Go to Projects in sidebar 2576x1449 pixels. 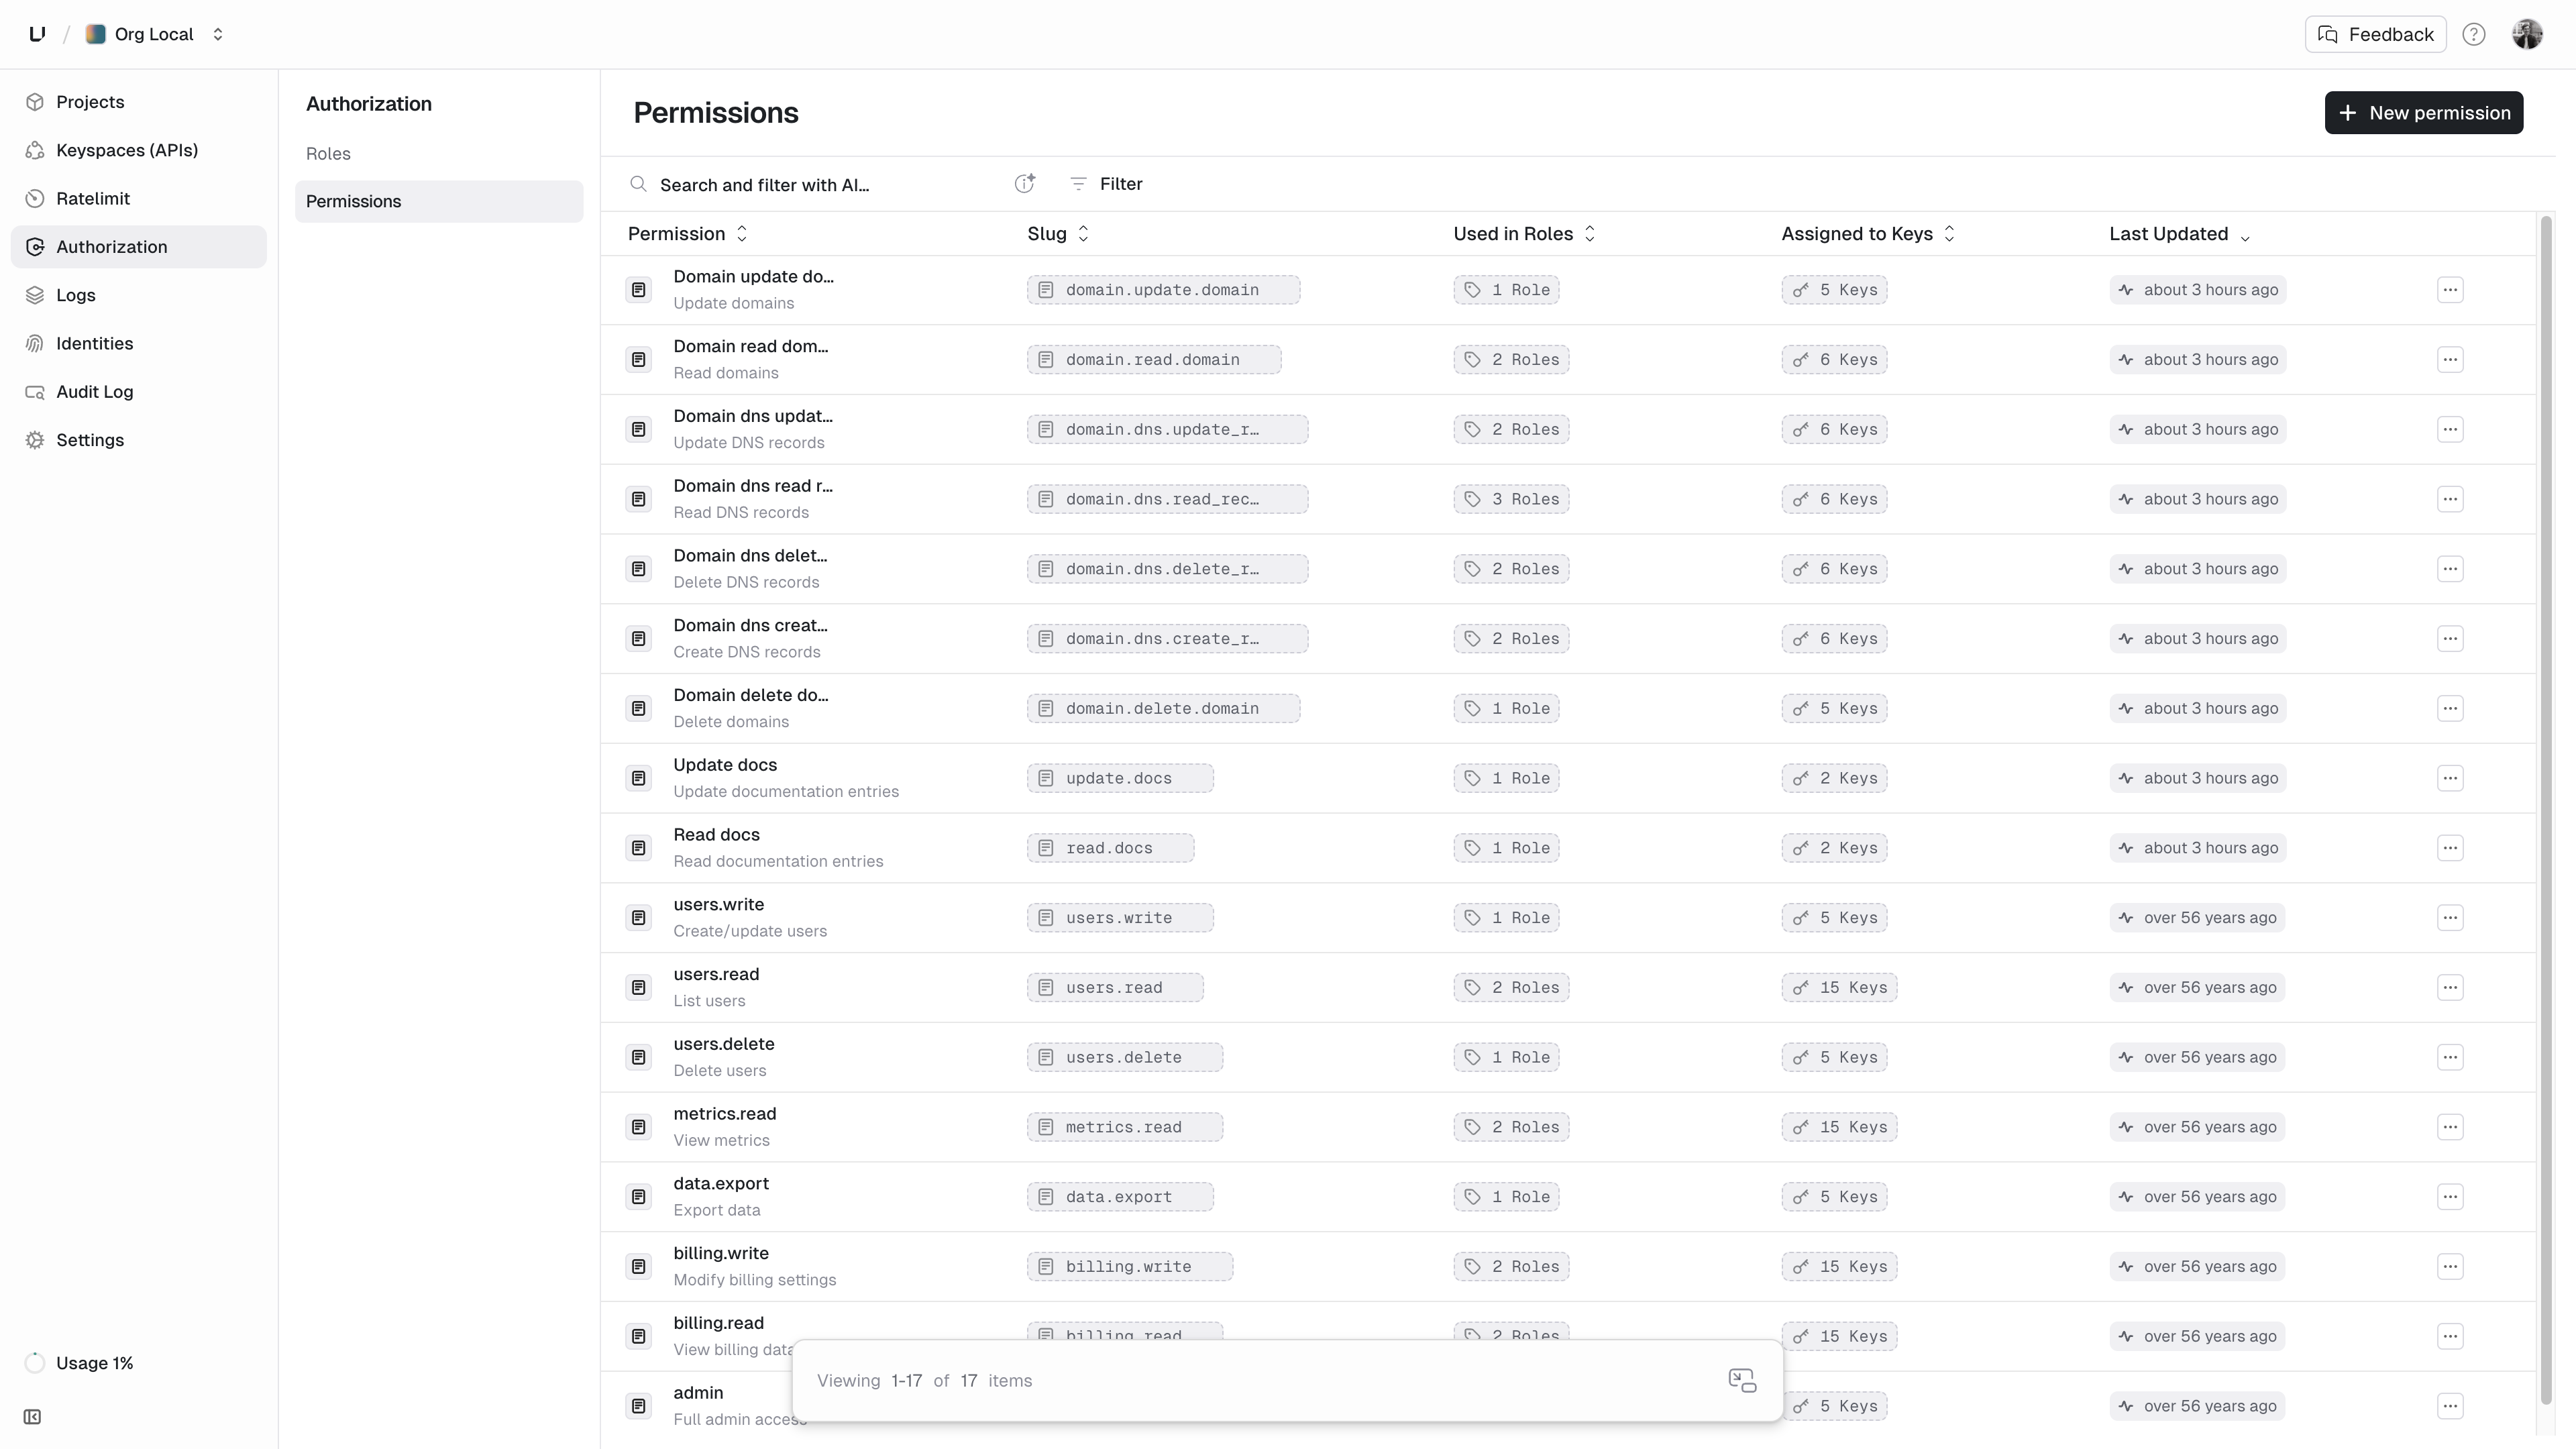[x=139, y=102]
